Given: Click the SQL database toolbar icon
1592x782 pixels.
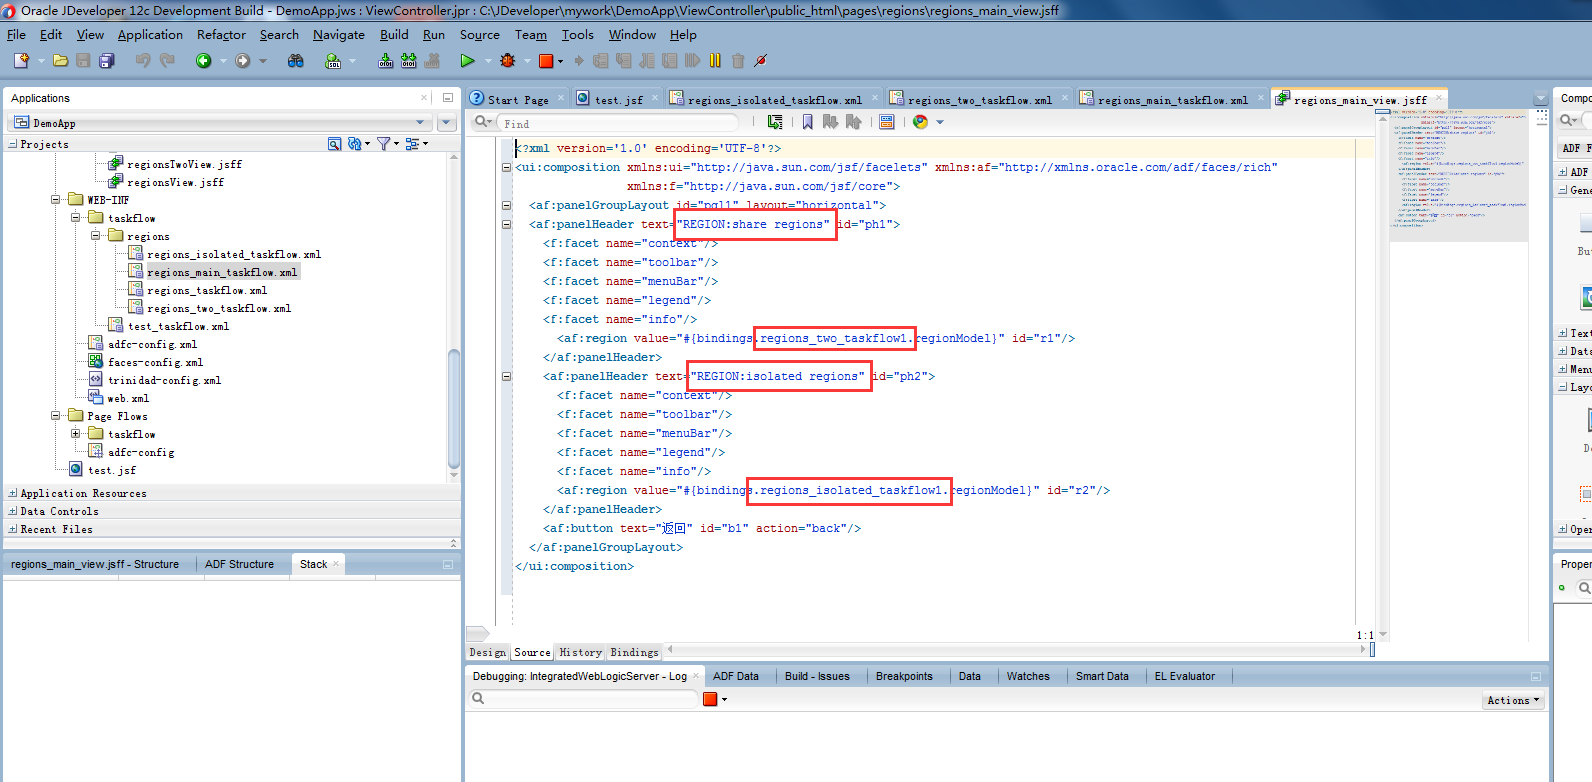Looking at the screenshot, I should click(333, 61).
